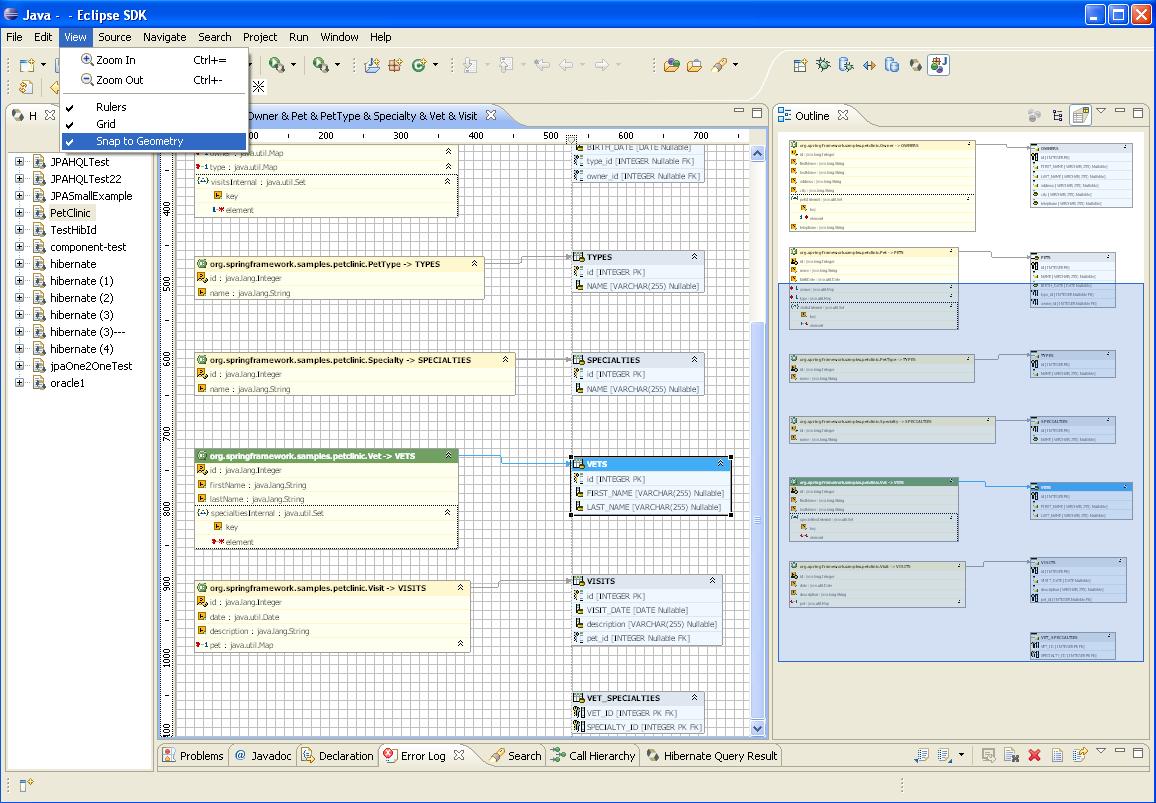The height and width of the screenshot is (803, 1156).
Task: Click the red delete log icon
Action: point(1034,756)
